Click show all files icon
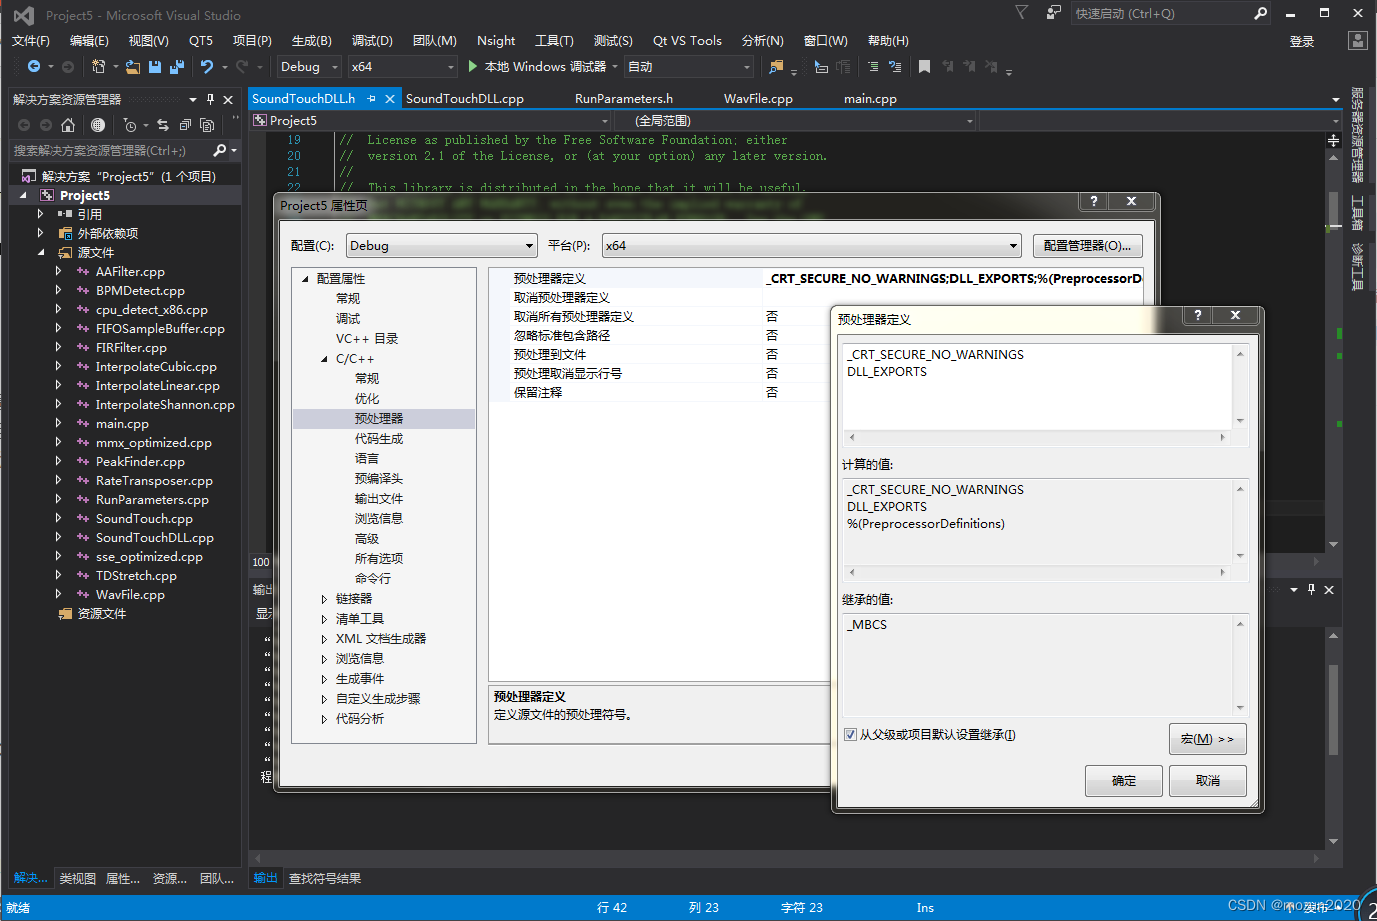The height and width of the screenshot is (921, 1377). (x=207, y=125)
